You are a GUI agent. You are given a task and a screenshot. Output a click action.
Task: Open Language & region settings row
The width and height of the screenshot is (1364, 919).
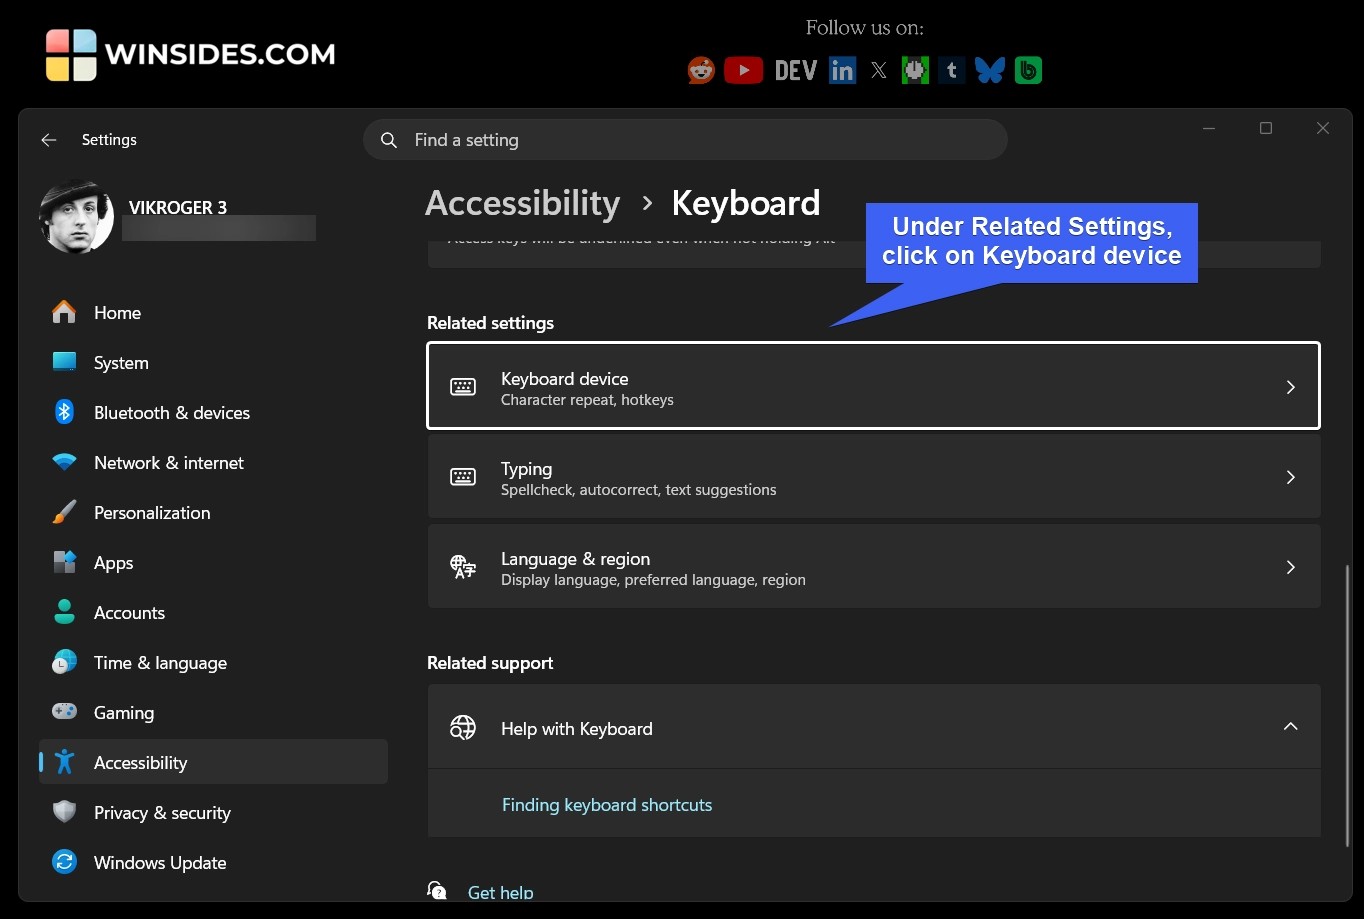(874, 567)
